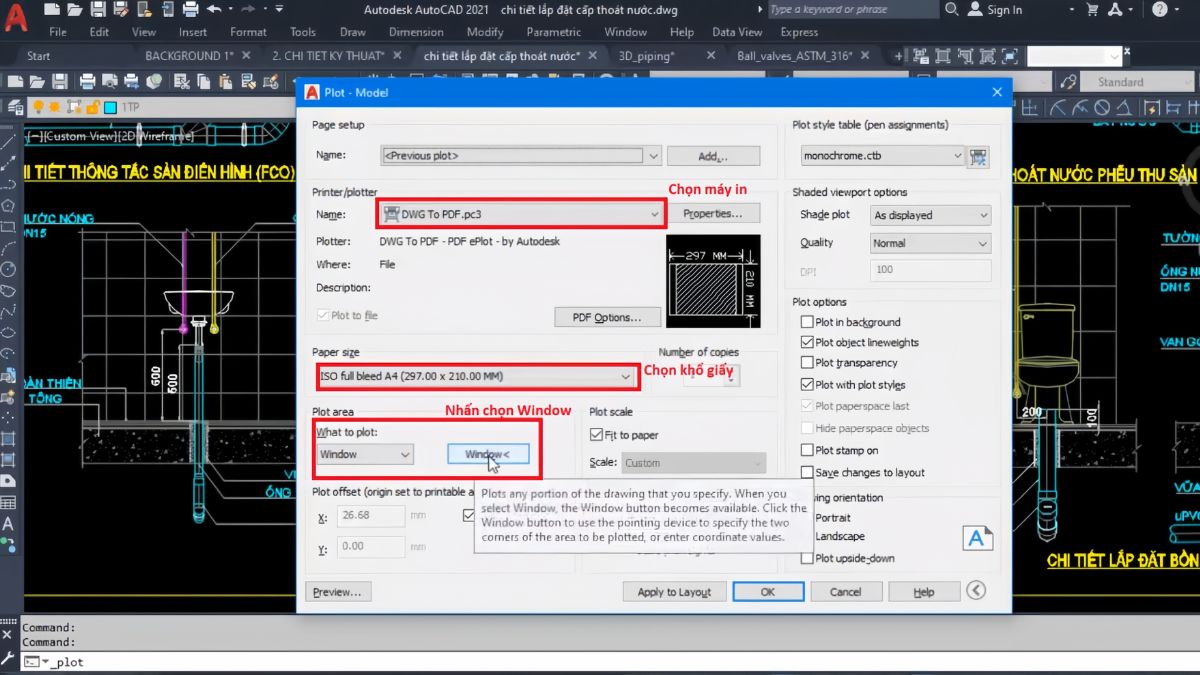Uncheck Plot object lineweights
Screen dimensions: 1200x675
pos(807,342)
